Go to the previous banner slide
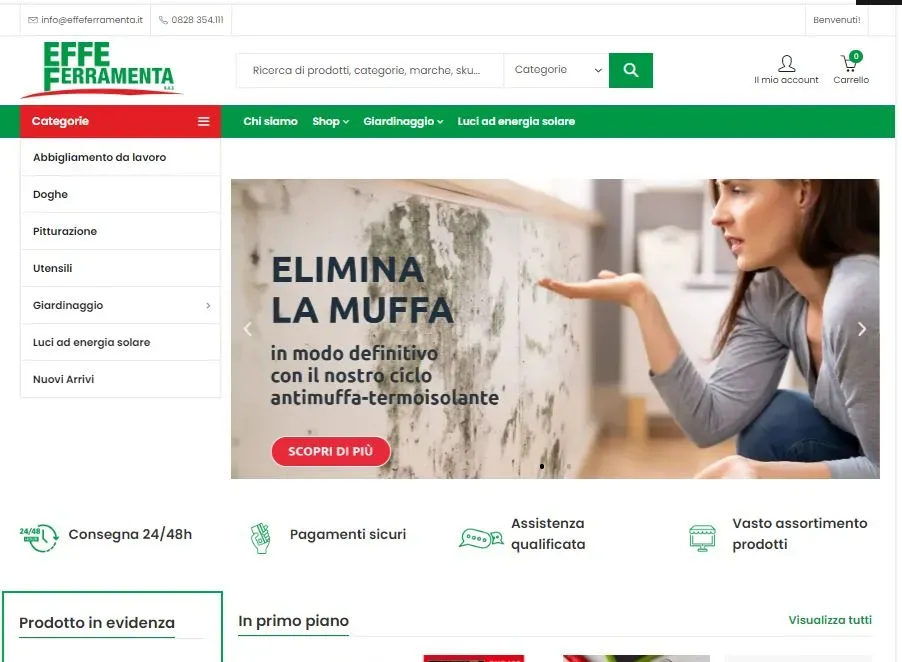Screen dimensions: 902x662 click(248, 329)
